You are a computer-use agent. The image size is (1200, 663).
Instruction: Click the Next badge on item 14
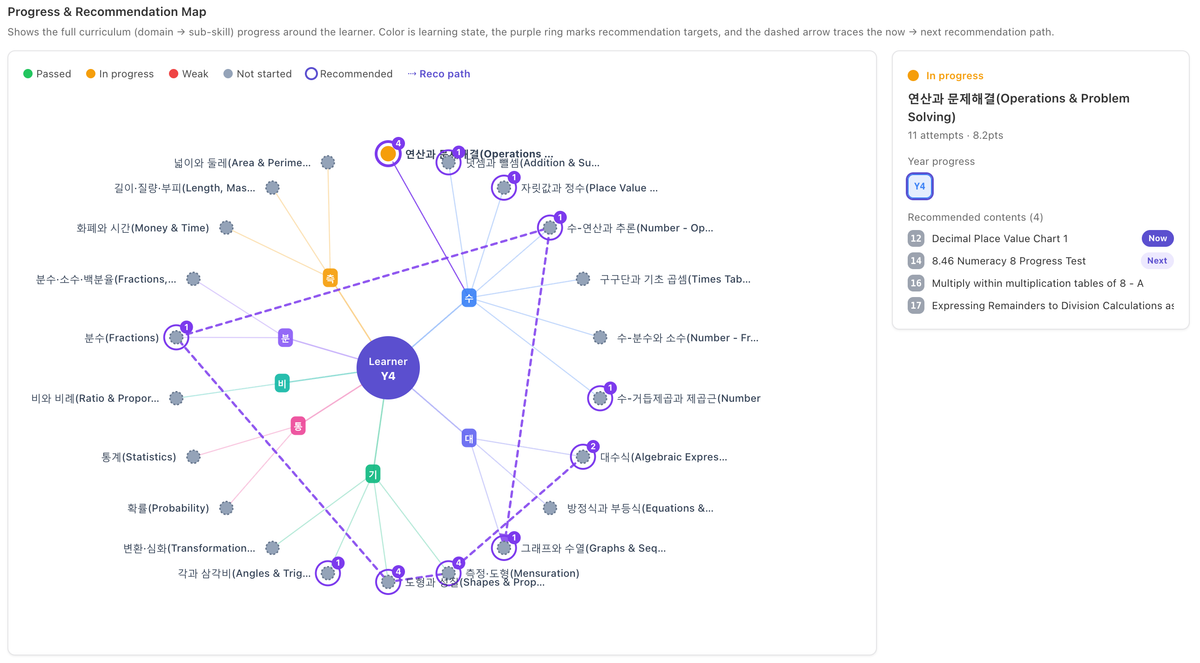click(x=1157, y=260)
